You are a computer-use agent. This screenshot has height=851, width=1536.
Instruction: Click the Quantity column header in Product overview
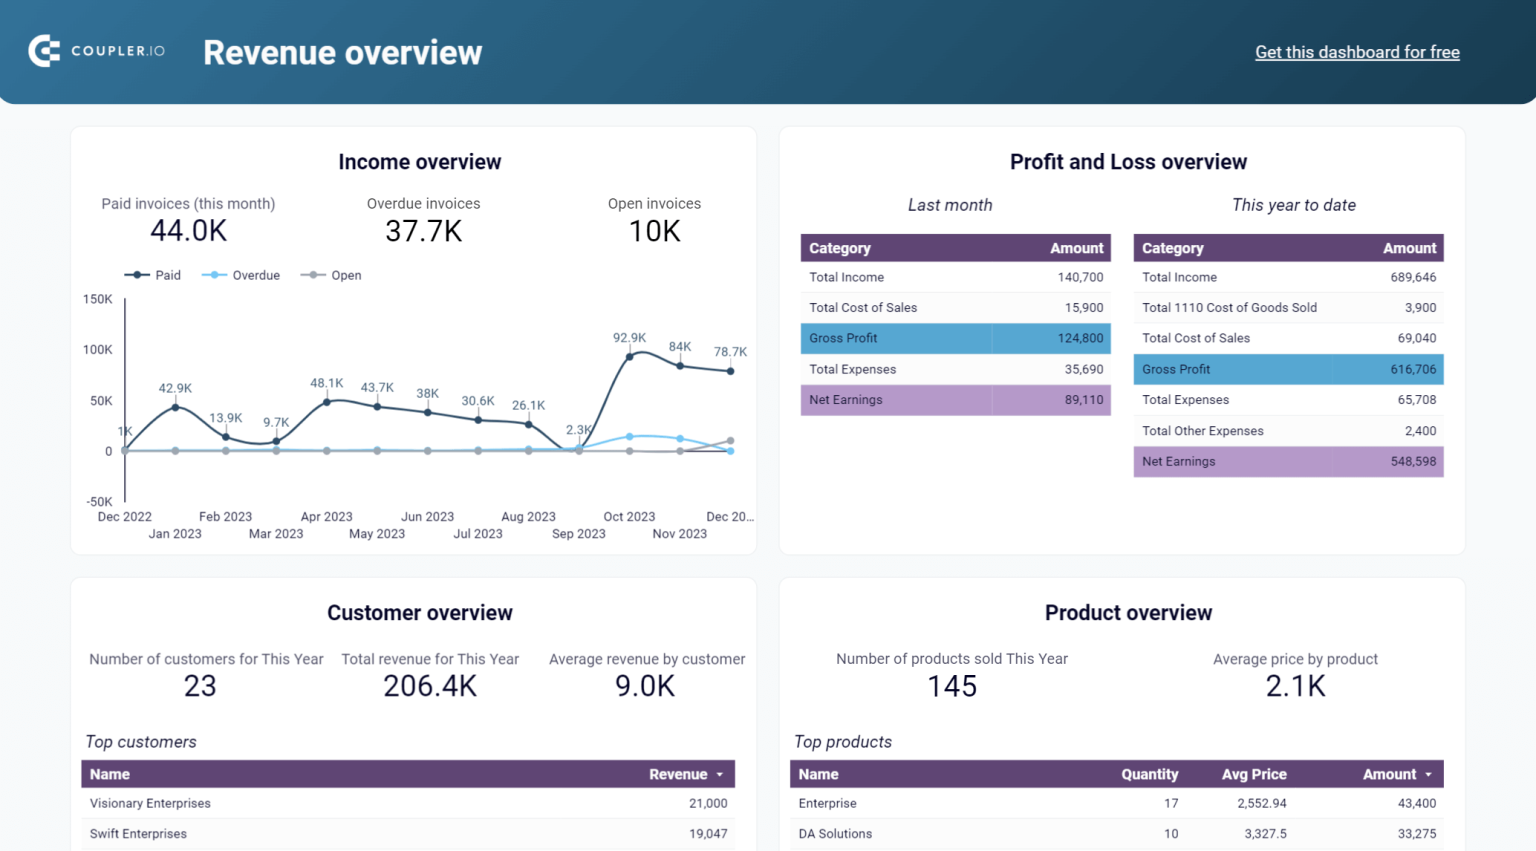[1150, 773]
